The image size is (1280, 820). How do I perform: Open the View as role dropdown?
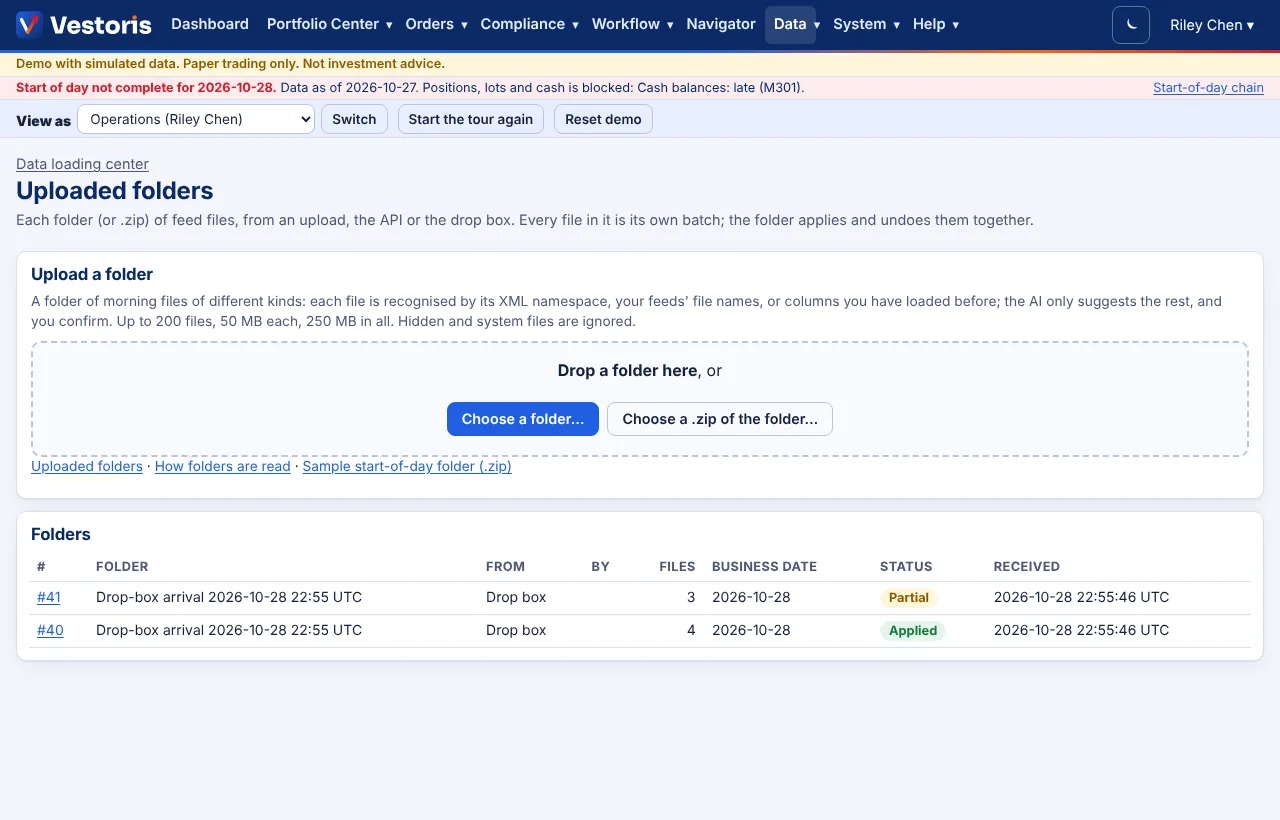[196, 119]
